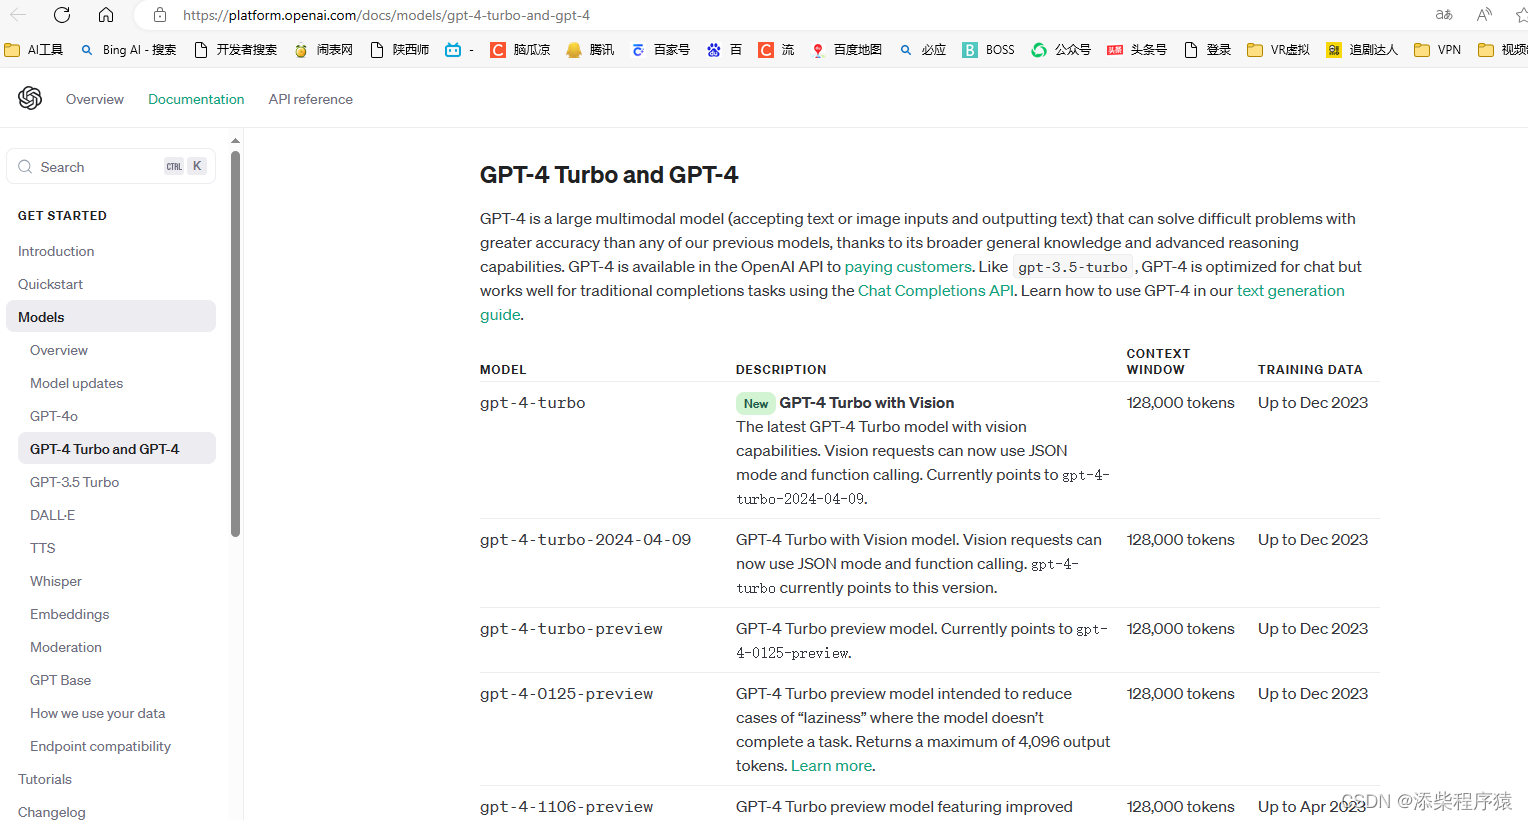Open the Bing AI - 搜索 bookmark
This screenshot has width=1528, height=820.
128,50
